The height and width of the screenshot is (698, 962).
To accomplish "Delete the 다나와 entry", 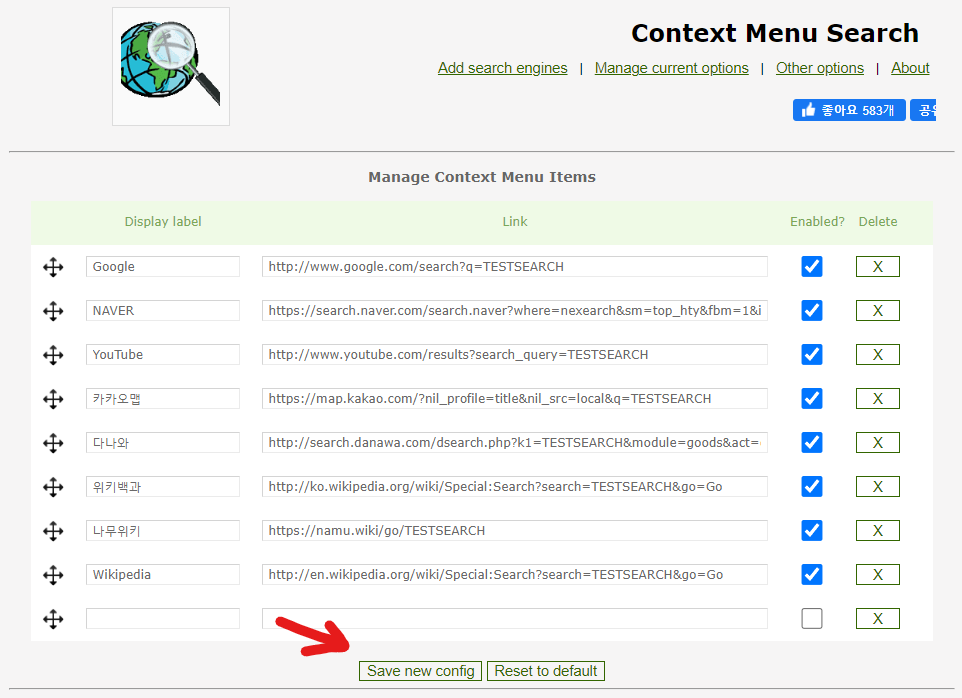I will [x=878, y=443].
